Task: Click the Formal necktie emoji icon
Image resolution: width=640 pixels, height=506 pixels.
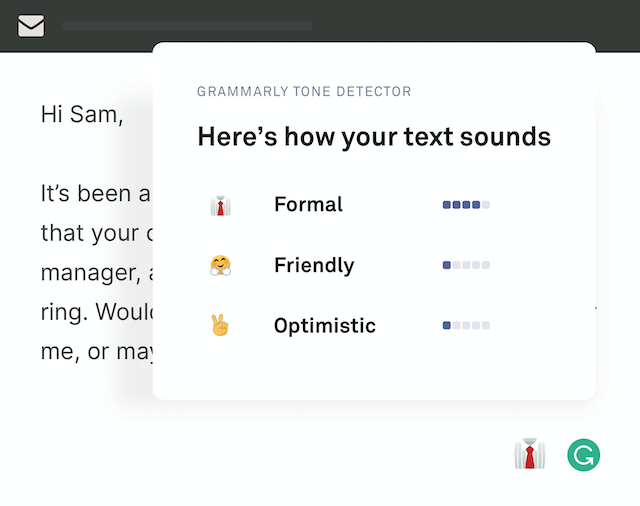Action: [x=220, y=205]
